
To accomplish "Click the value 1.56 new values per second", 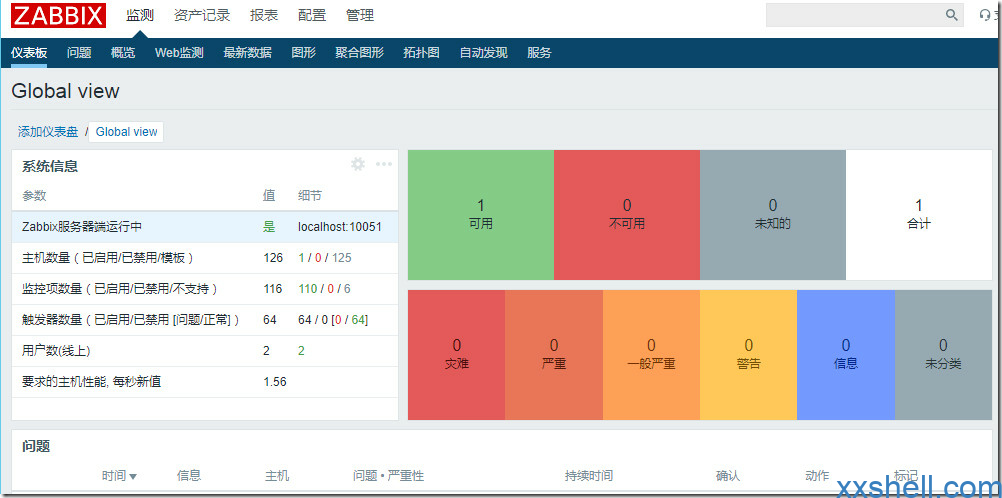I will pyautogui.click(x=275, y=382).
